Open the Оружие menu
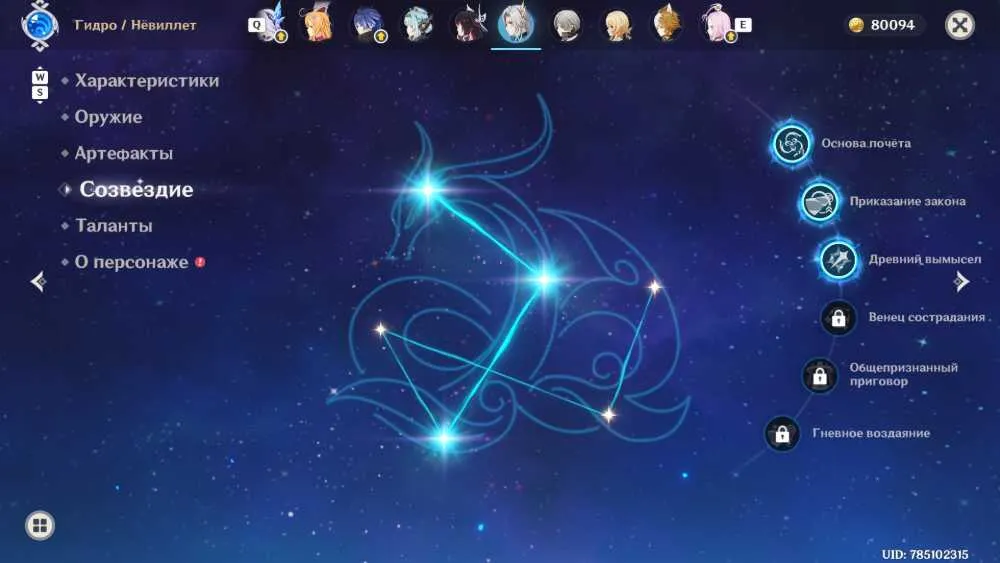The image size is (1000, 563). pos(108,117)
